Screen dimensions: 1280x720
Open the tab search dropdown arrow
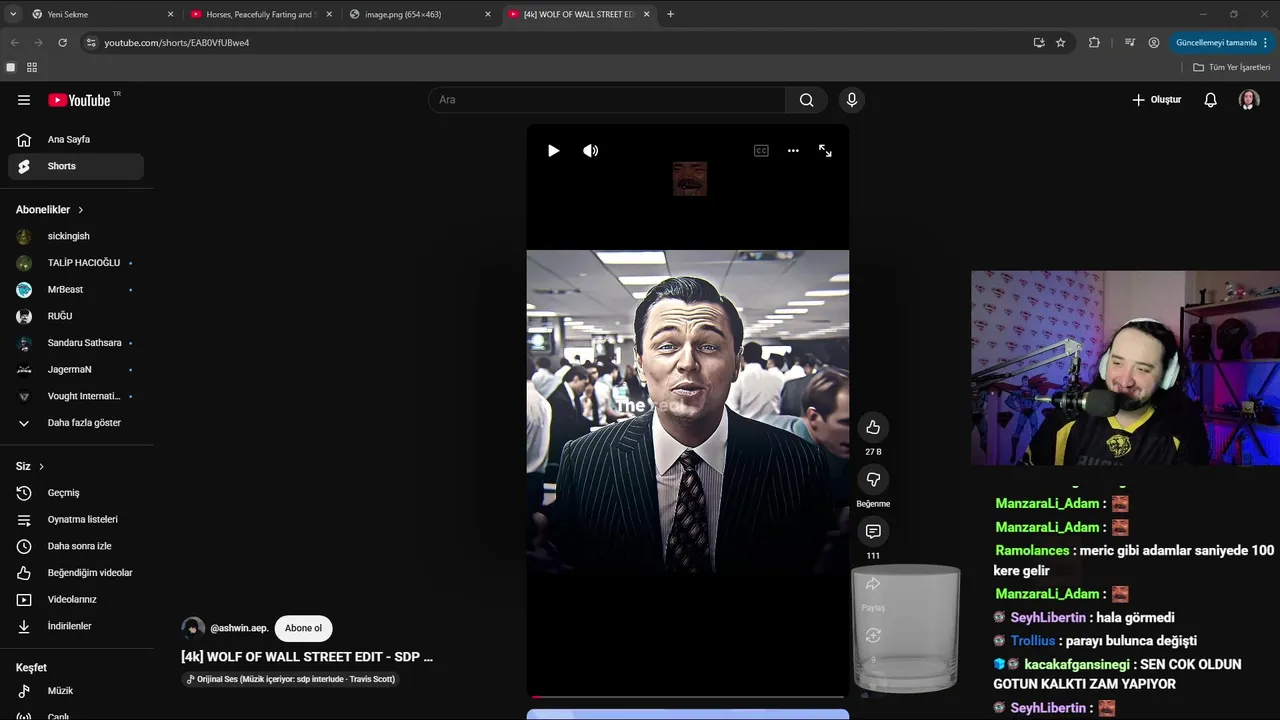tap(12, 14)
